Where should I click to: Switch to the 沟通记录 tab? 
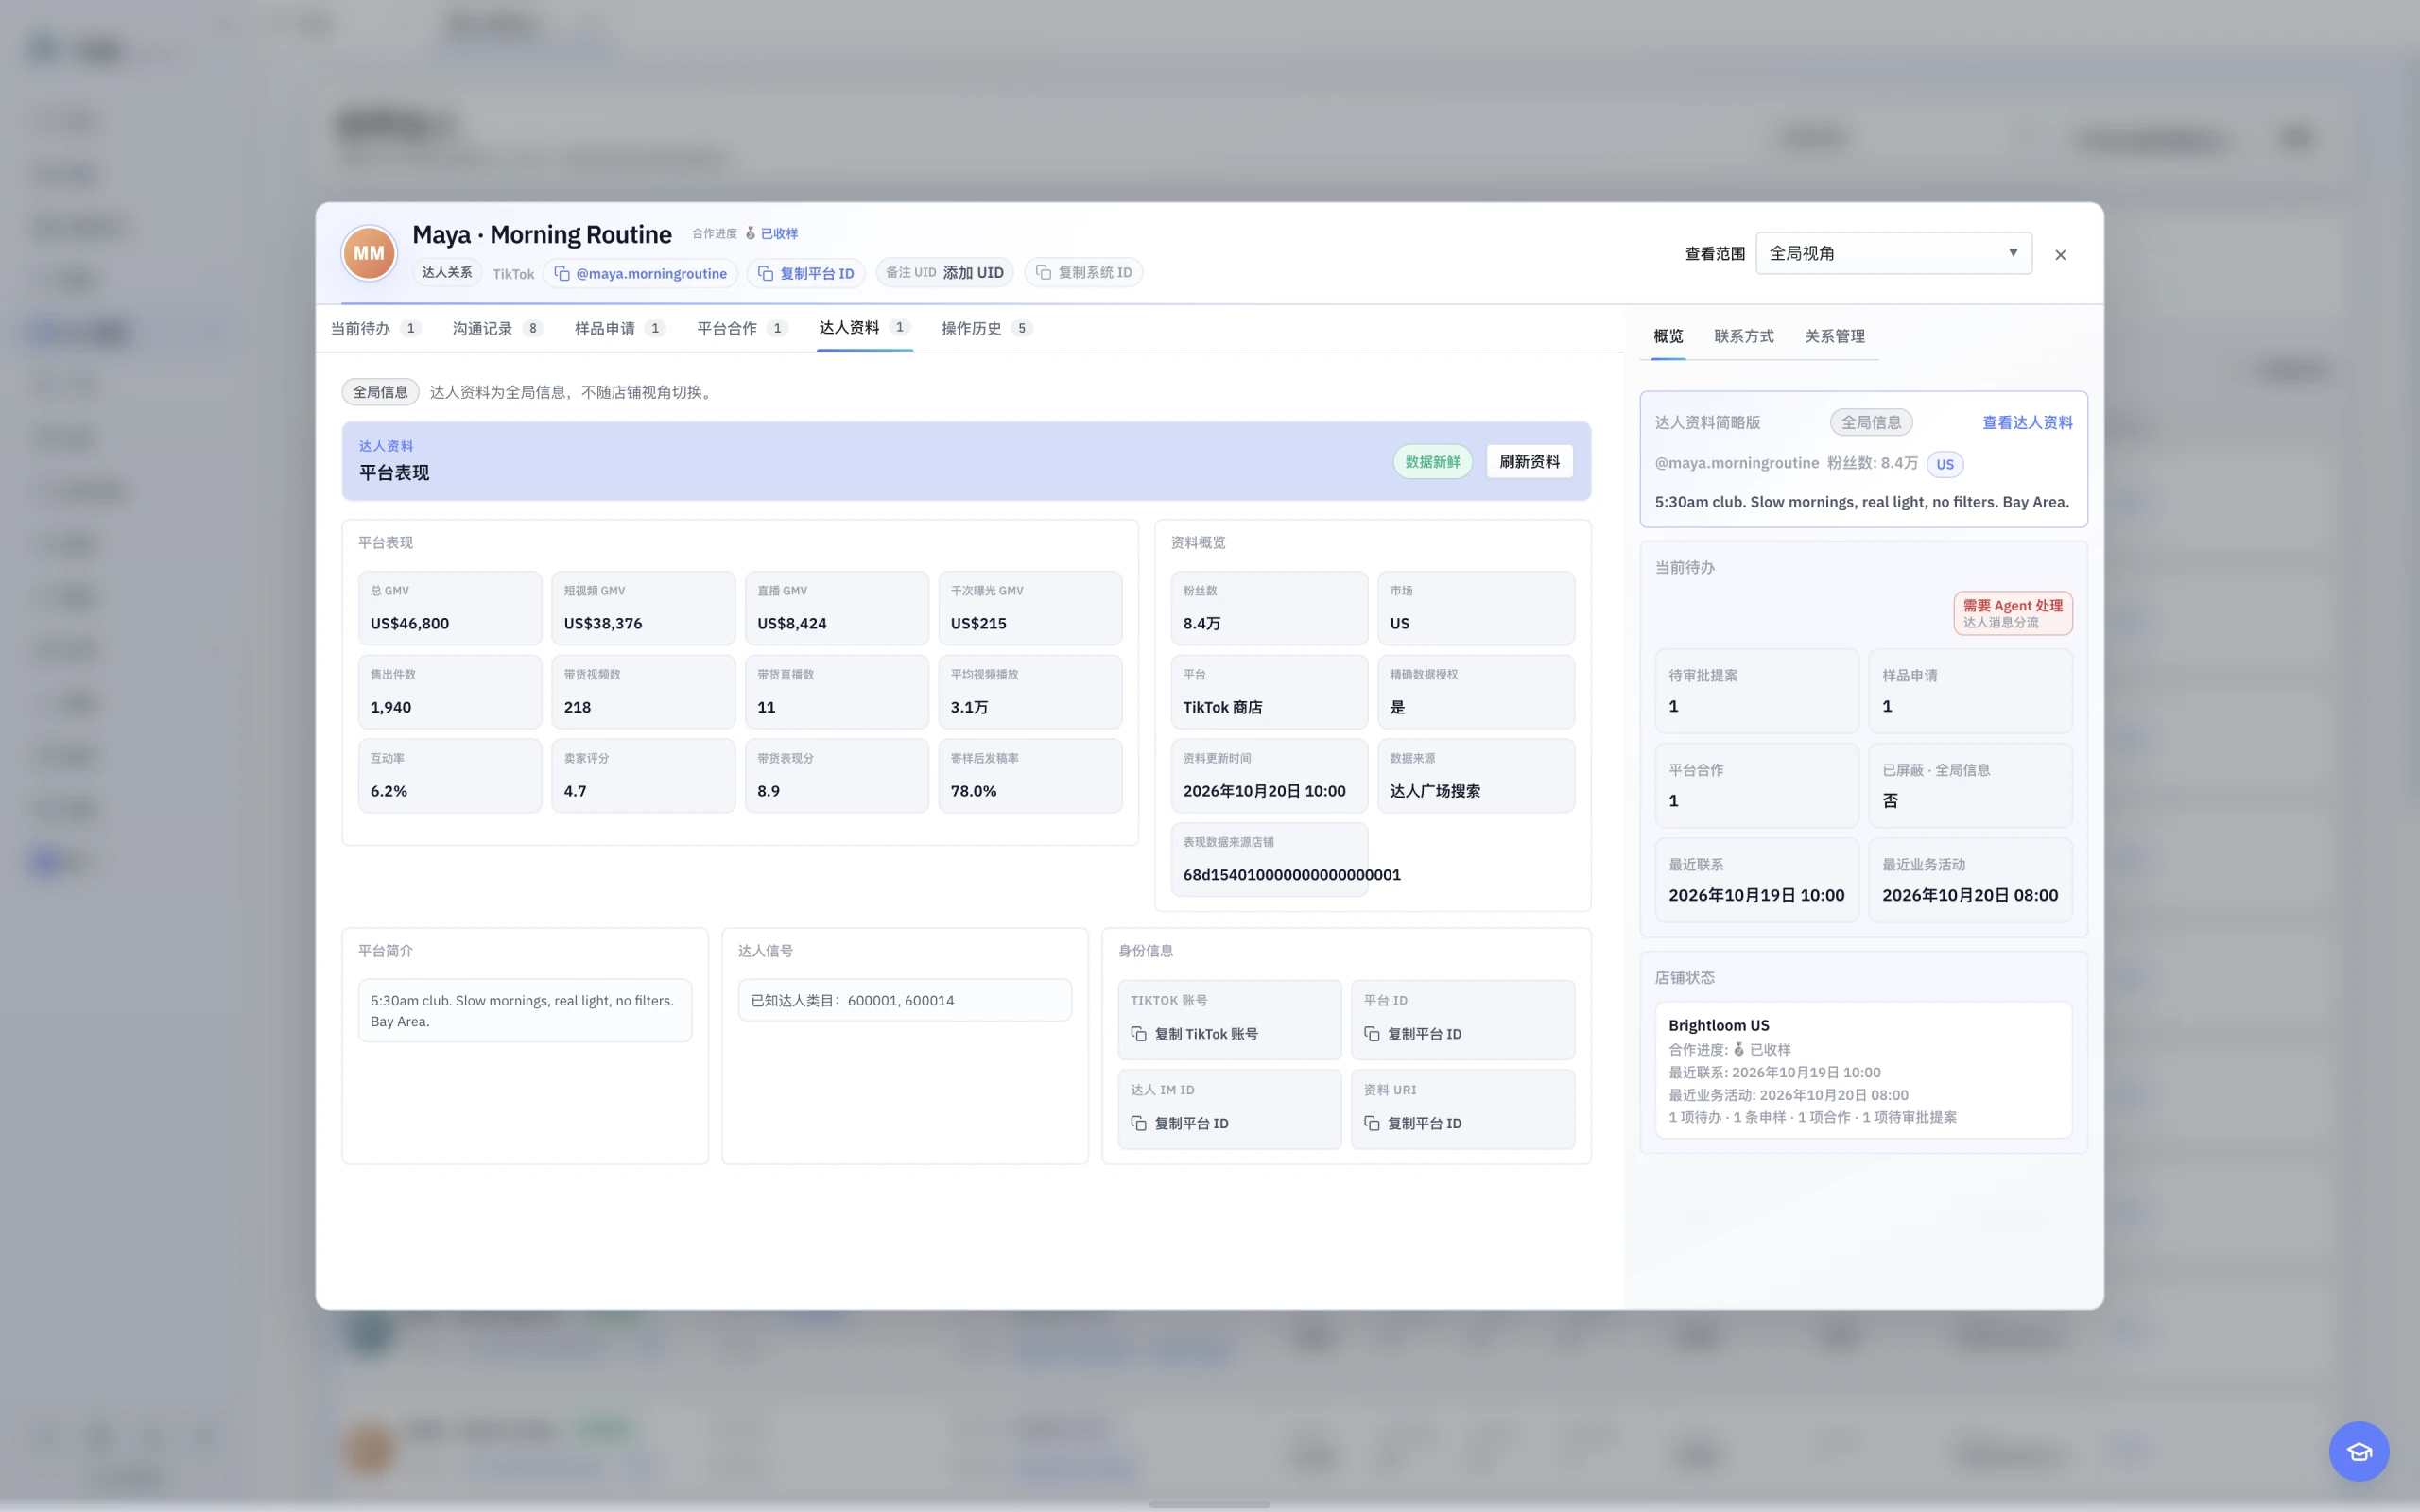pos(497,328)
